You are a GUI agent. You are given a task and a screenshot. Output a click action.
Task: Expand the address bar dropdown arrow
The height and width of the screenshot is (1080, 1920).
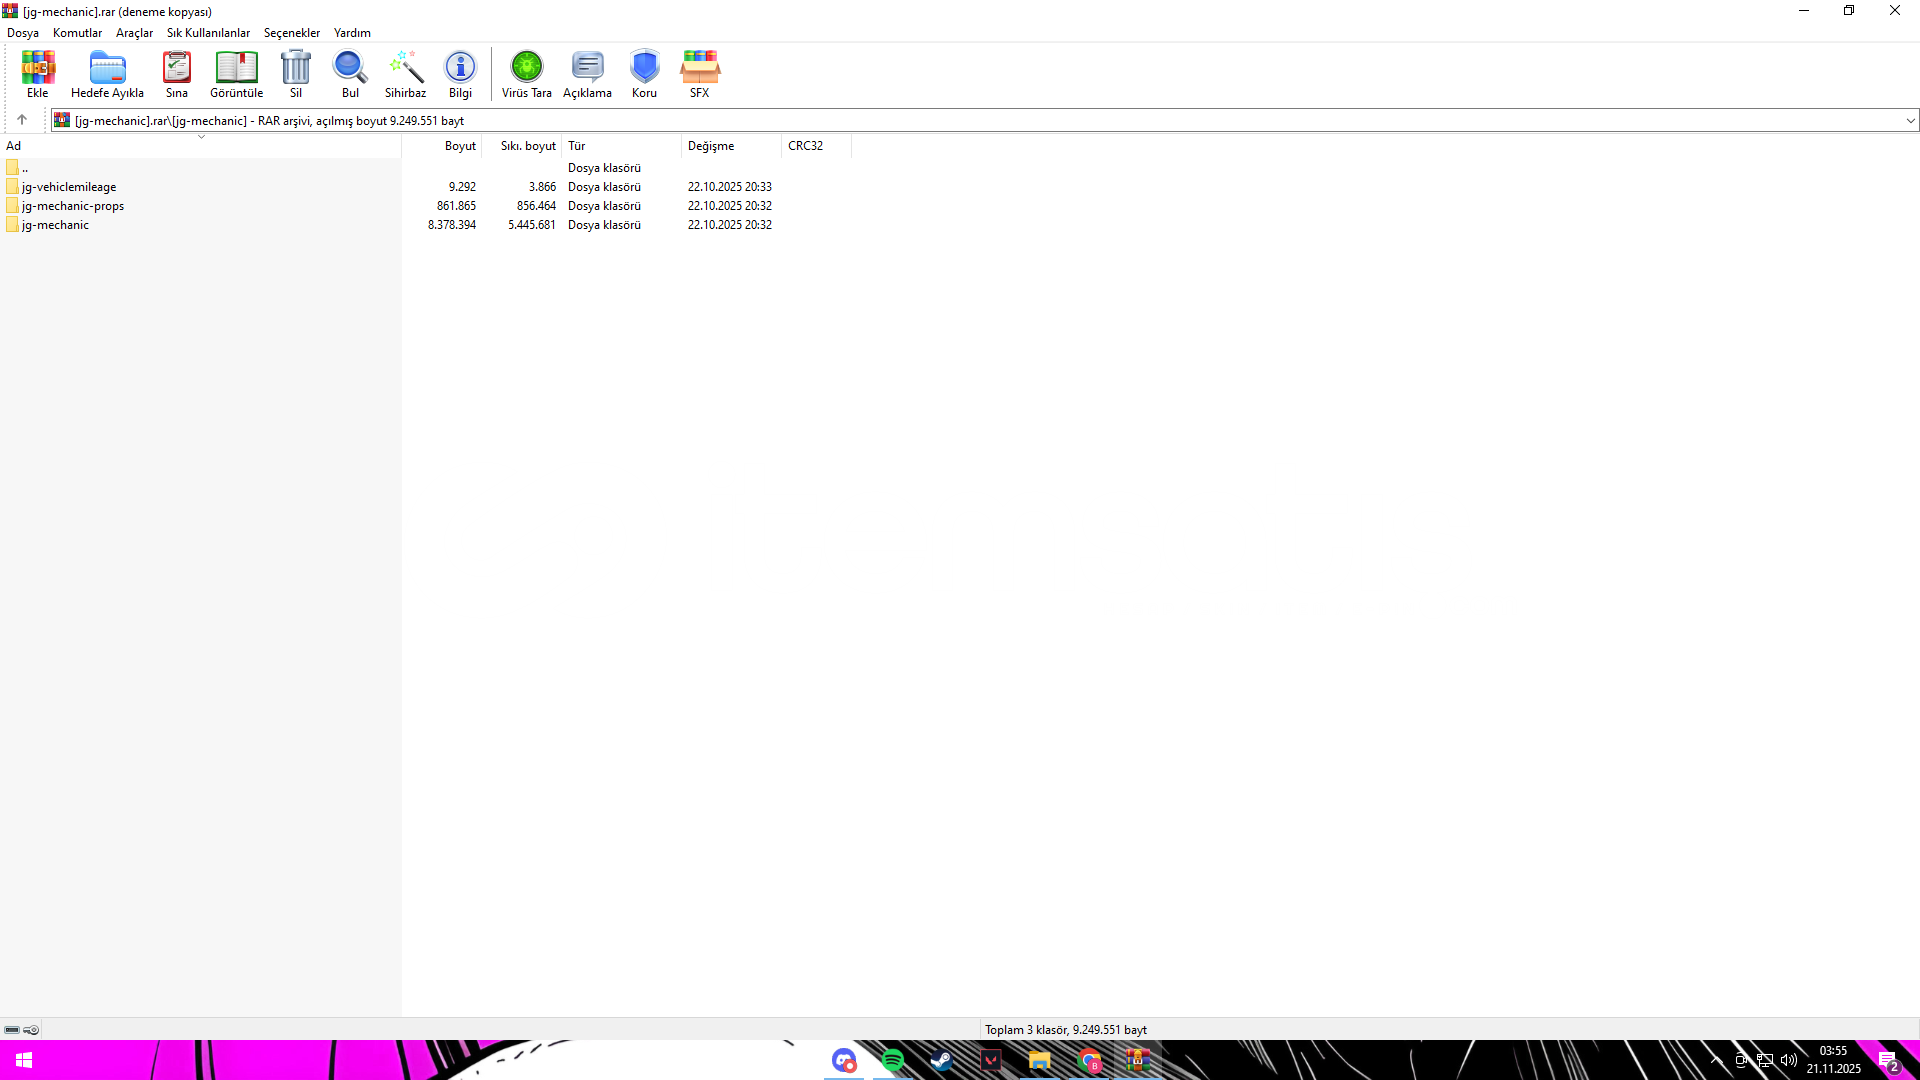click(x=1910, y=121)
